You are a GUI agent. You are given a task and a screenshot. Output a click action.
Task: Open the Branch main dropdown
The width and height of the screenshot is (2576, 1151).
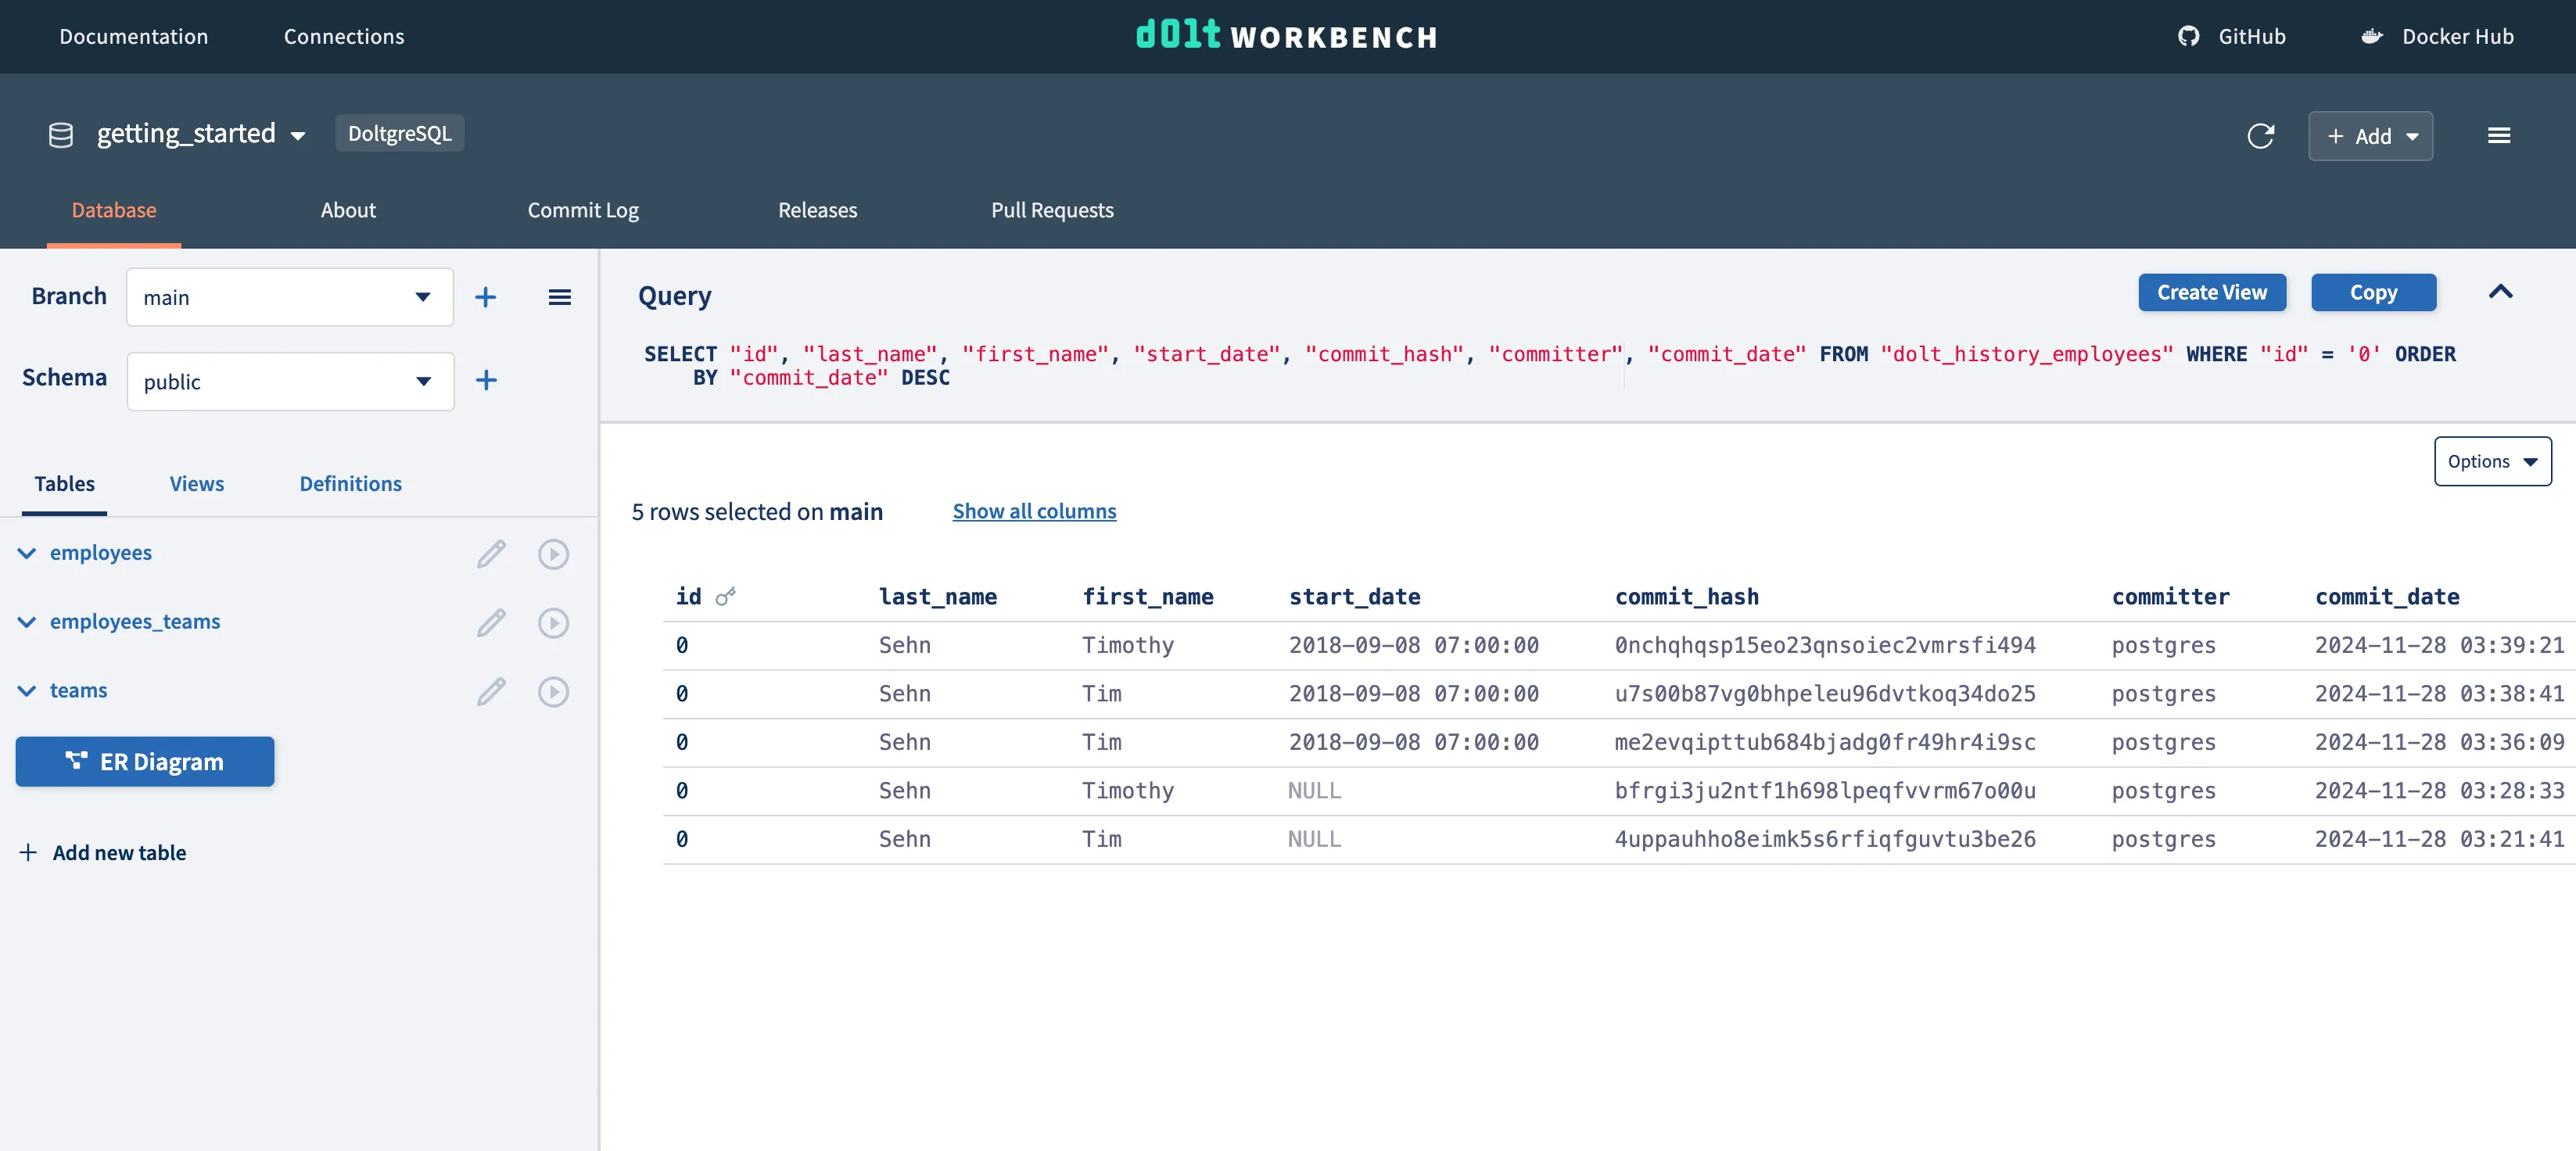point(289,297)
